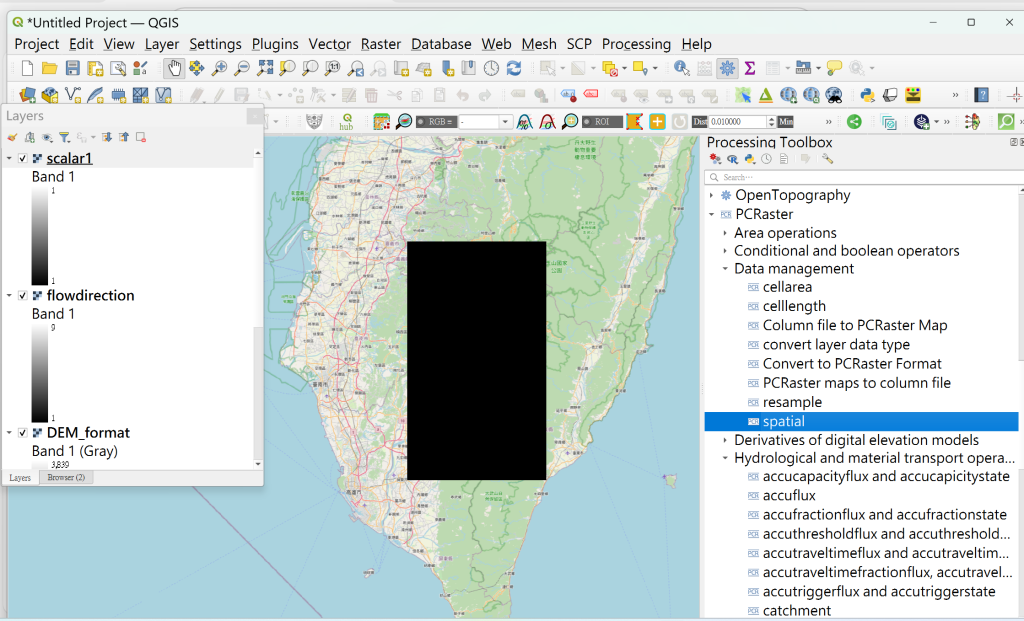Expand Derivatives of digital elevation models group
1024x621 pixels.
click(x=725, y=440)
